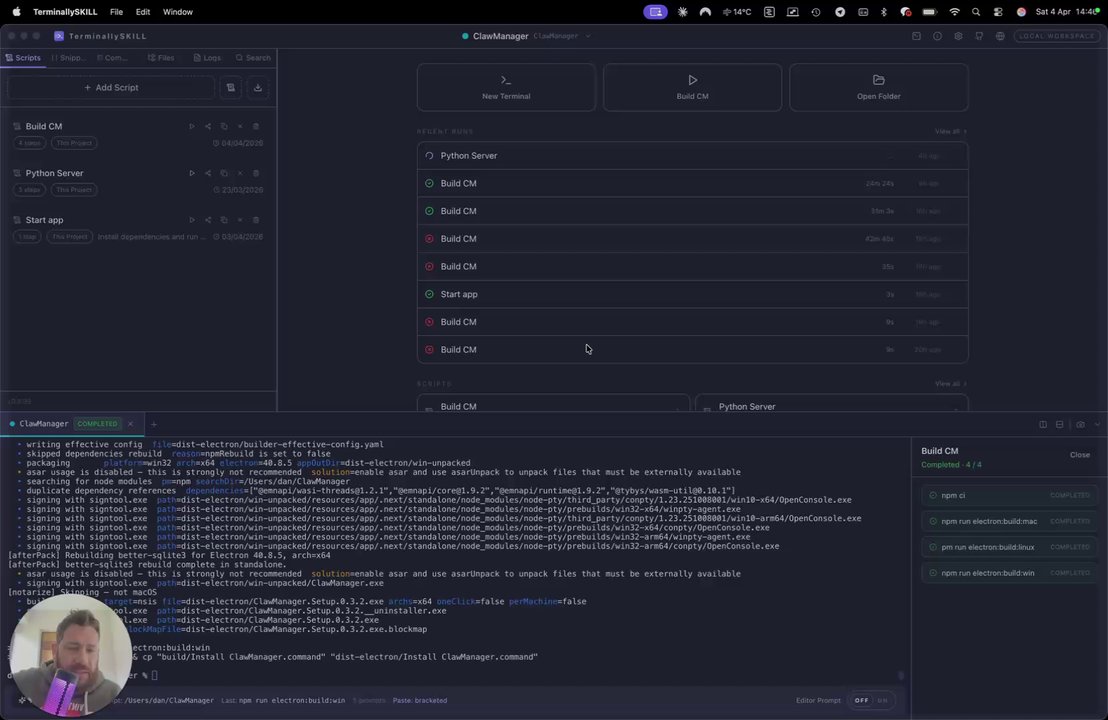1108x720 pixels.
Task: Select the Python Server row in Recent Runs
Action: pyautogui.click(x=692, y=155)
